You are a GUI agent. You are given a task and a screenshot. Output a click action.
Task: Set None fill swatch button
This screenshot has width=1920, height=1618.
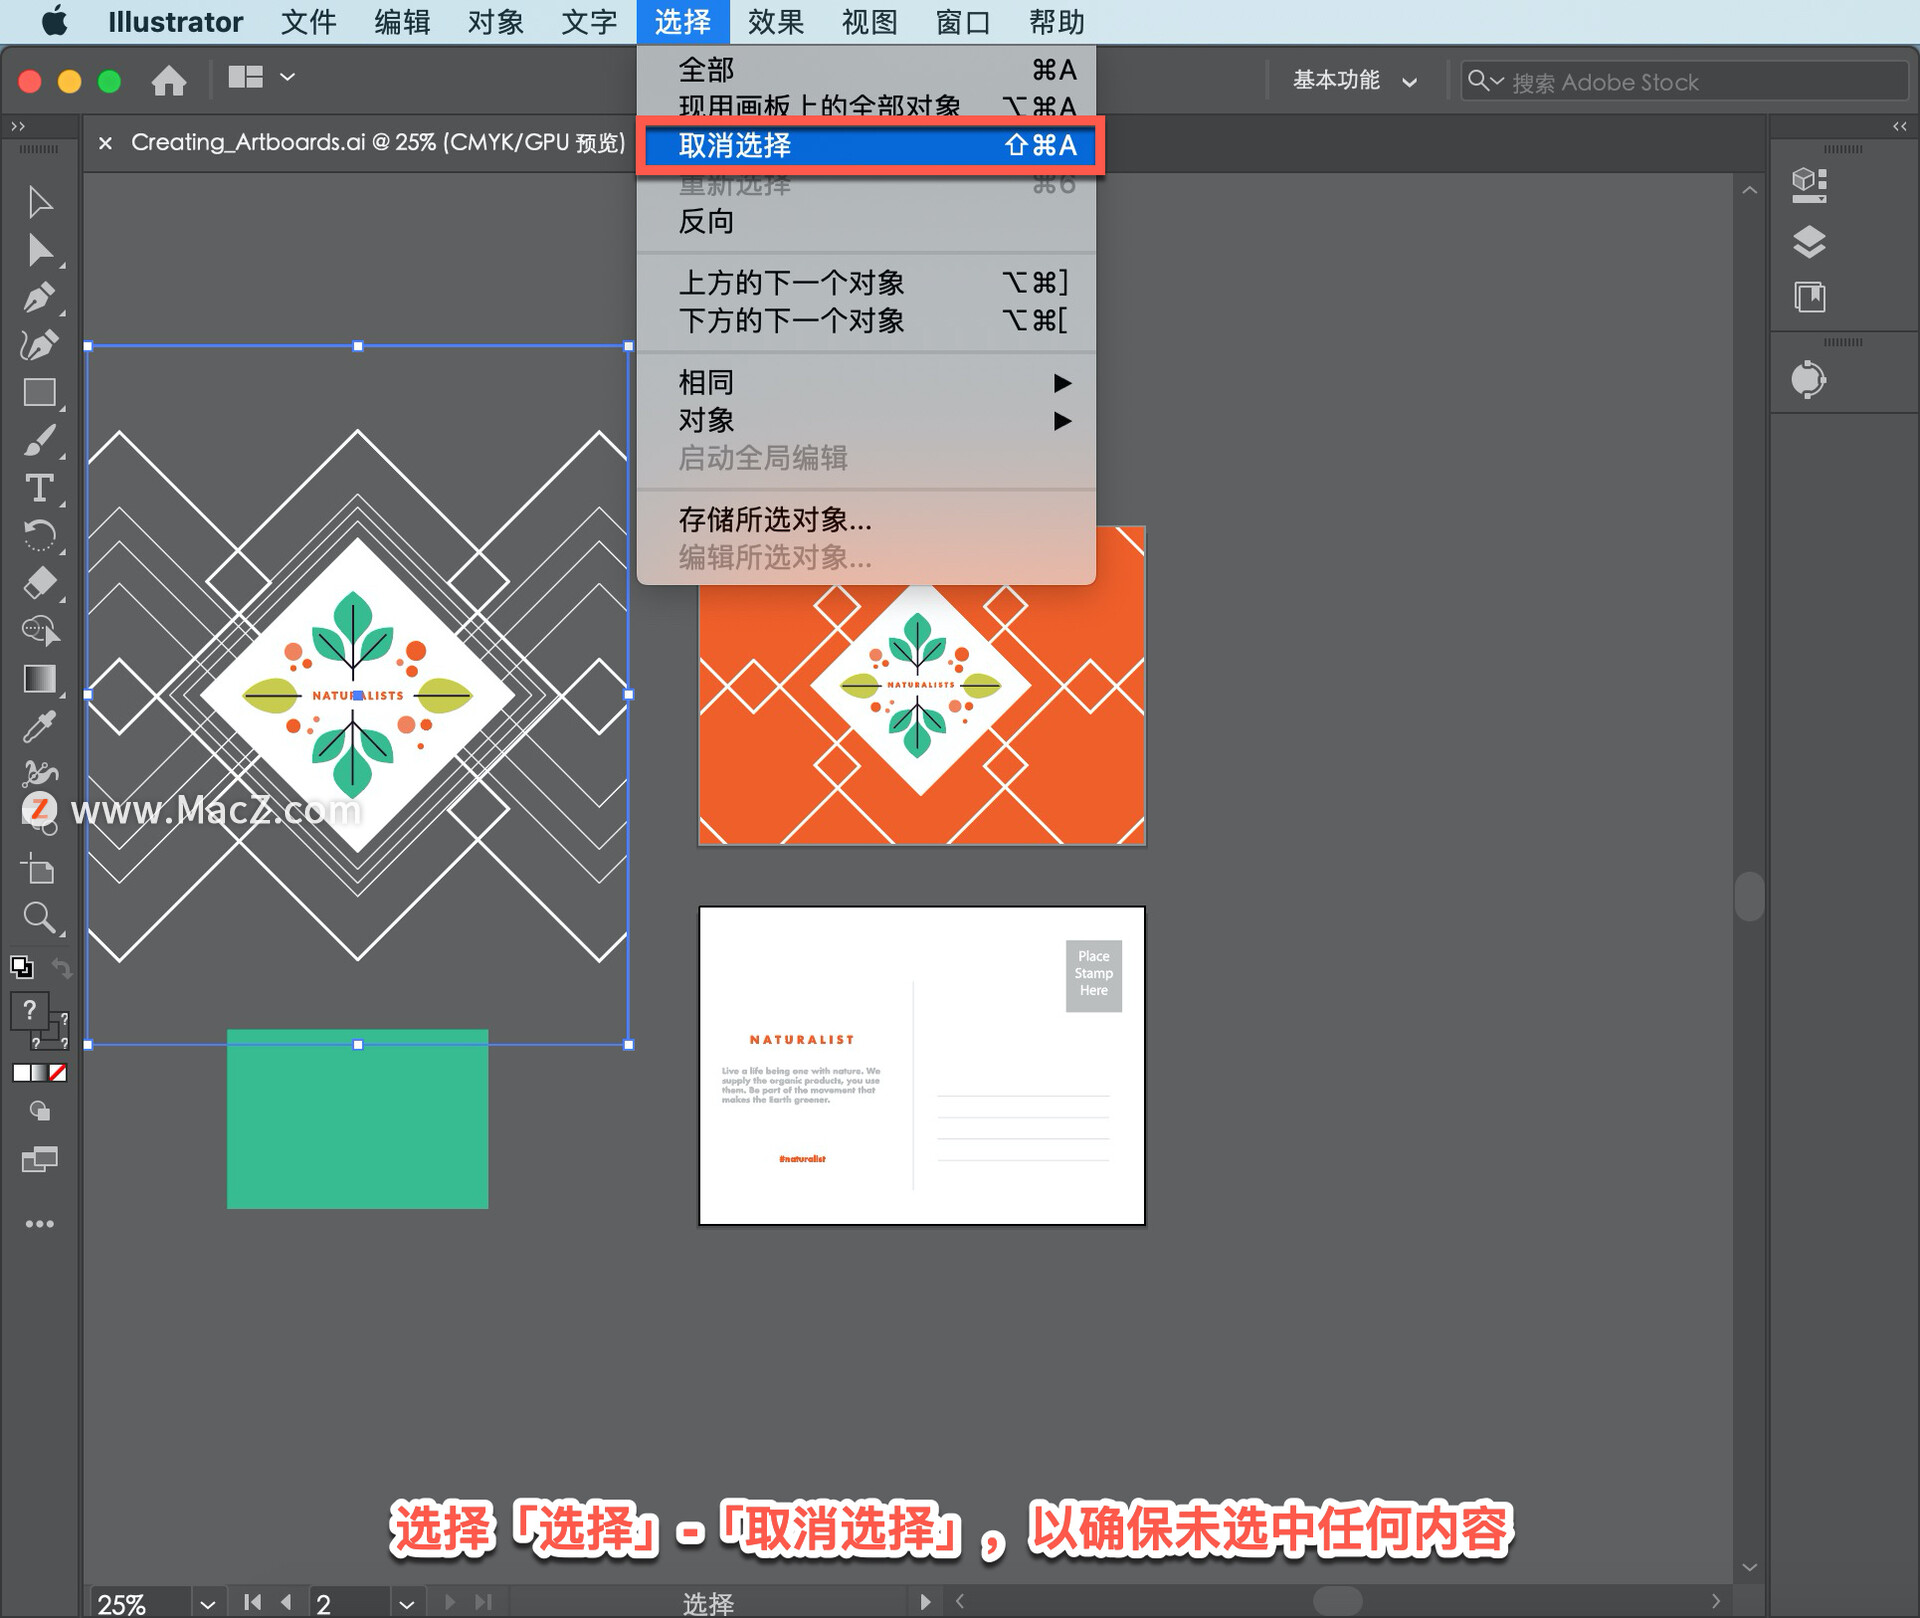58,1072
